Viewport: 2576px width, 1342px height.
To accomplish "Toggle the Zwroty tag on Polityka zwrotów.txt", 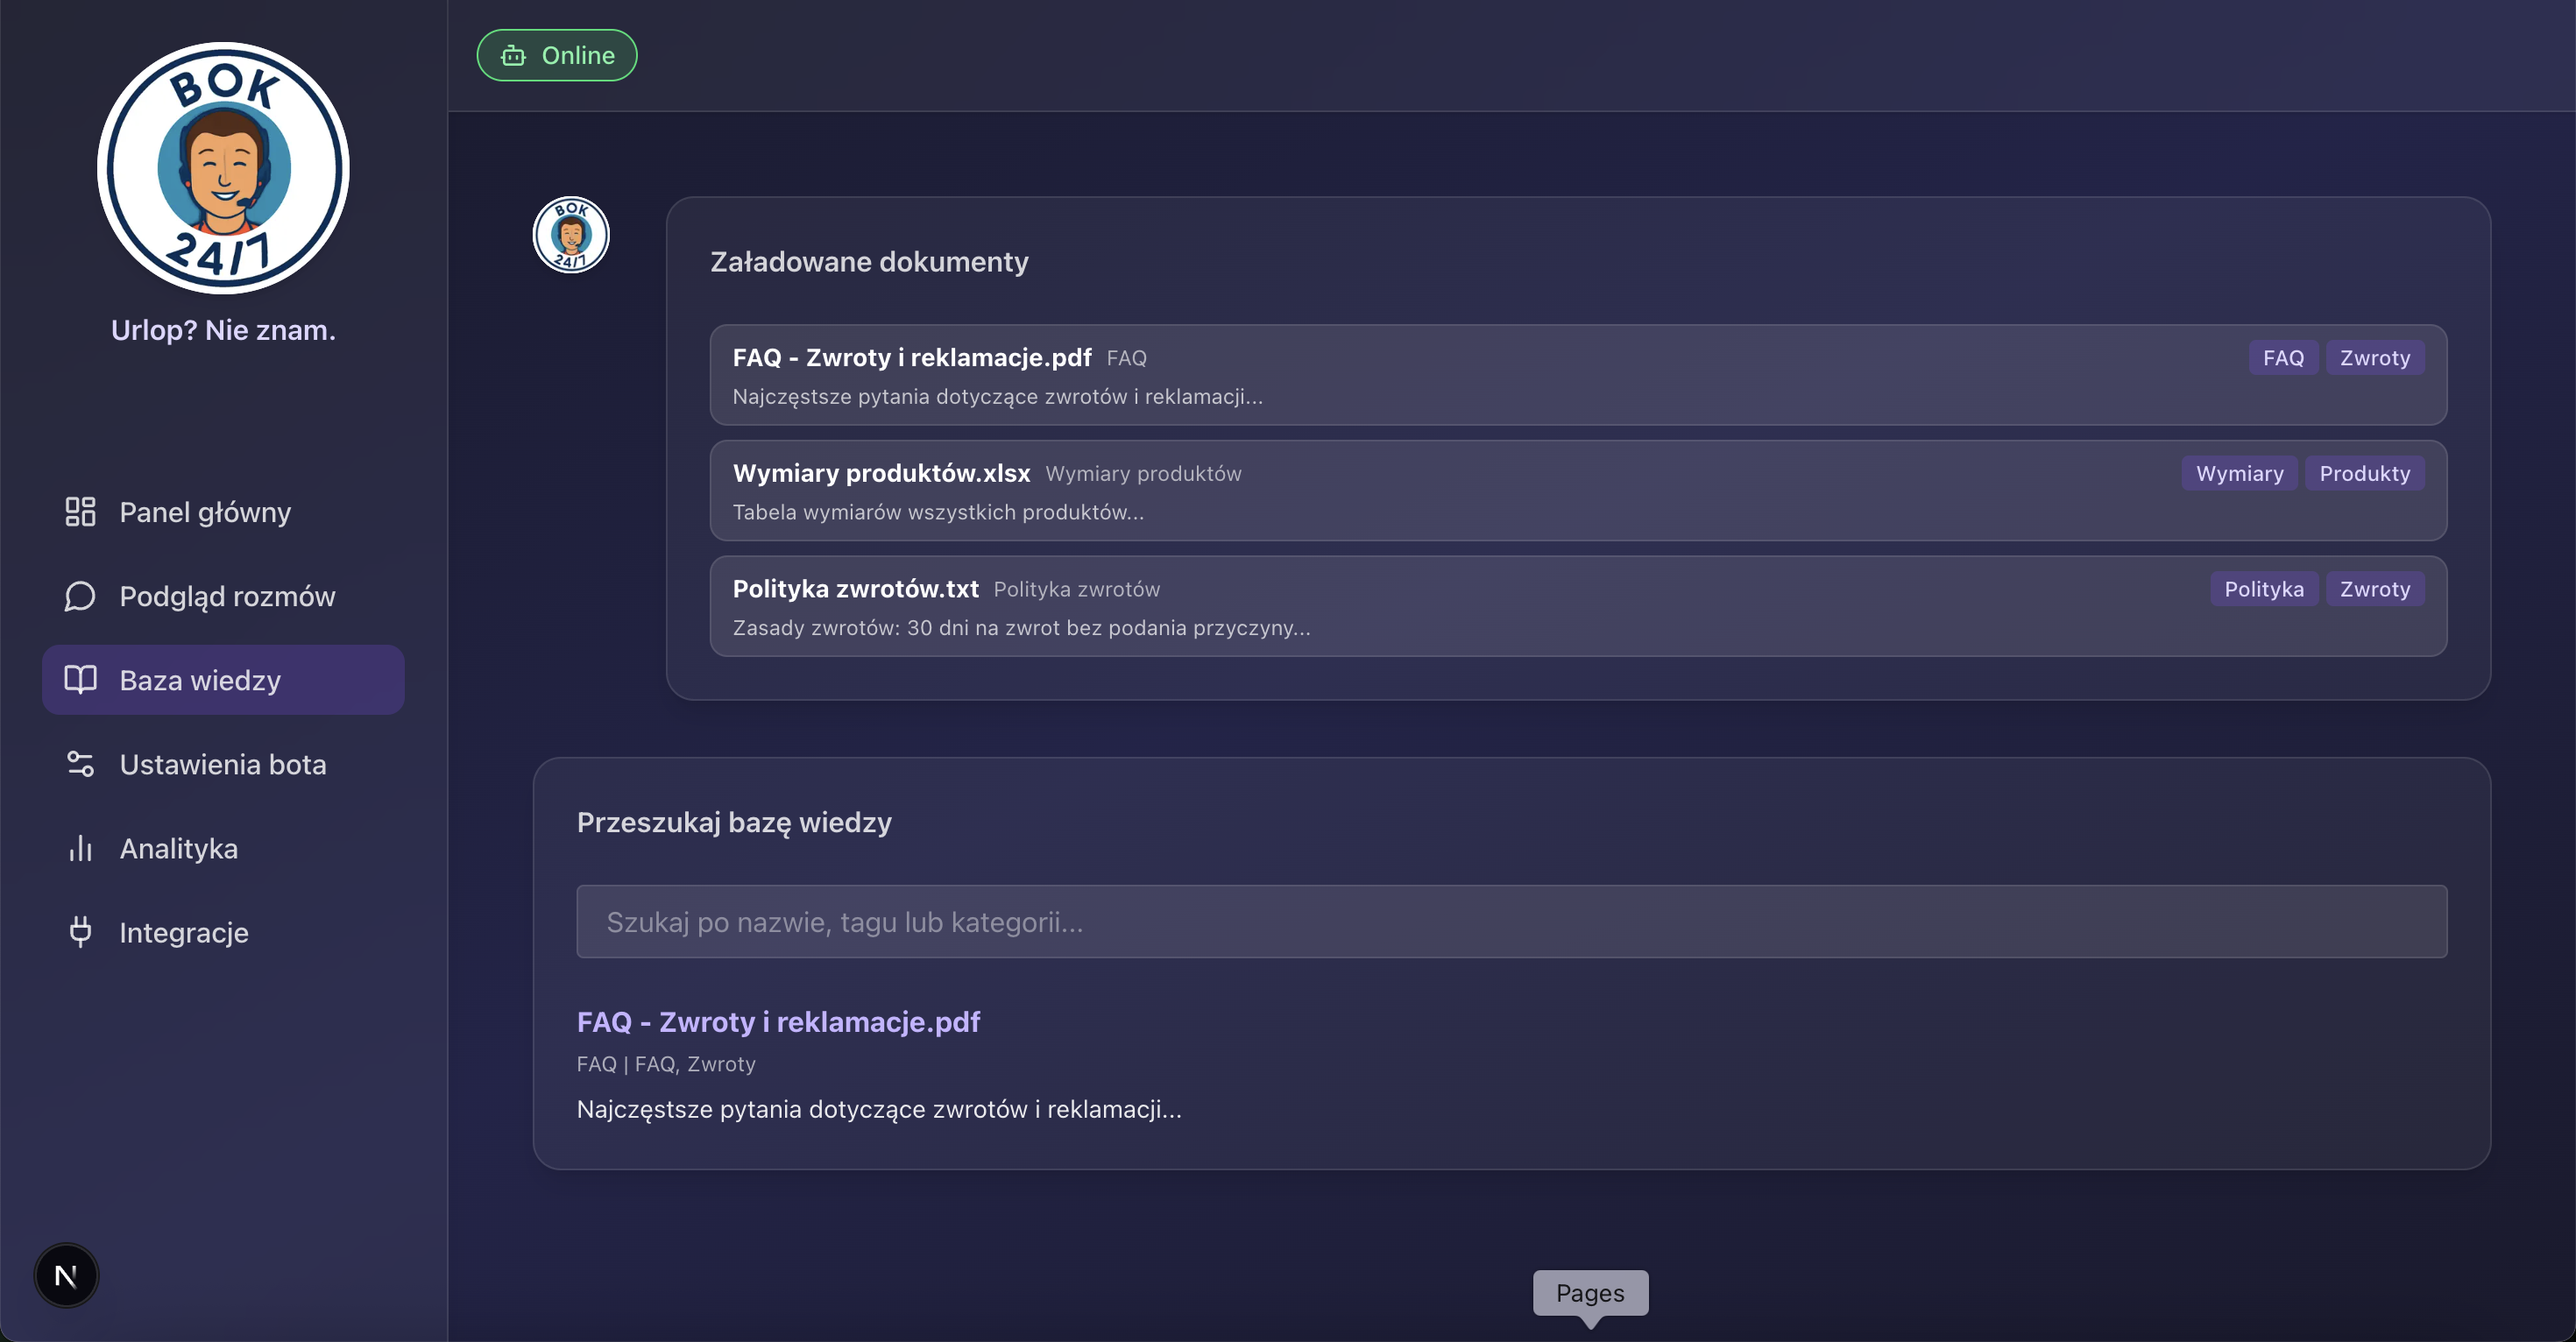I will pyautogui.click(x=2375, y=589).
